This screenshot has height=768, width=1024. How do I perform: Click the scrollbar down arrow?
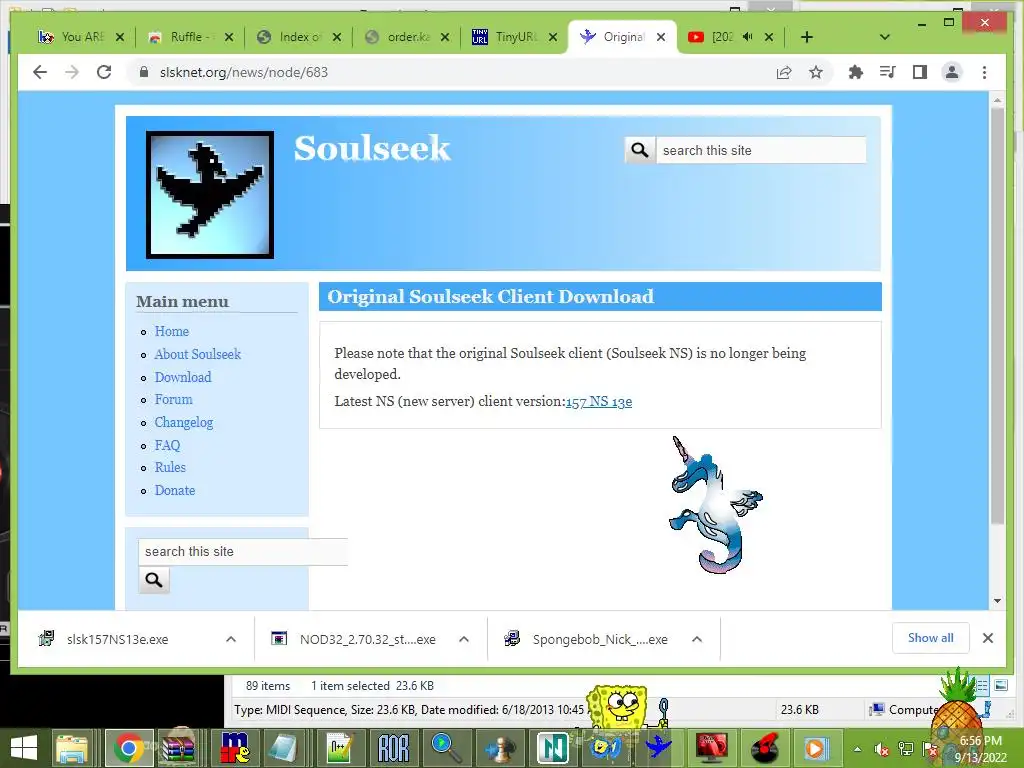tap(997, 601)
